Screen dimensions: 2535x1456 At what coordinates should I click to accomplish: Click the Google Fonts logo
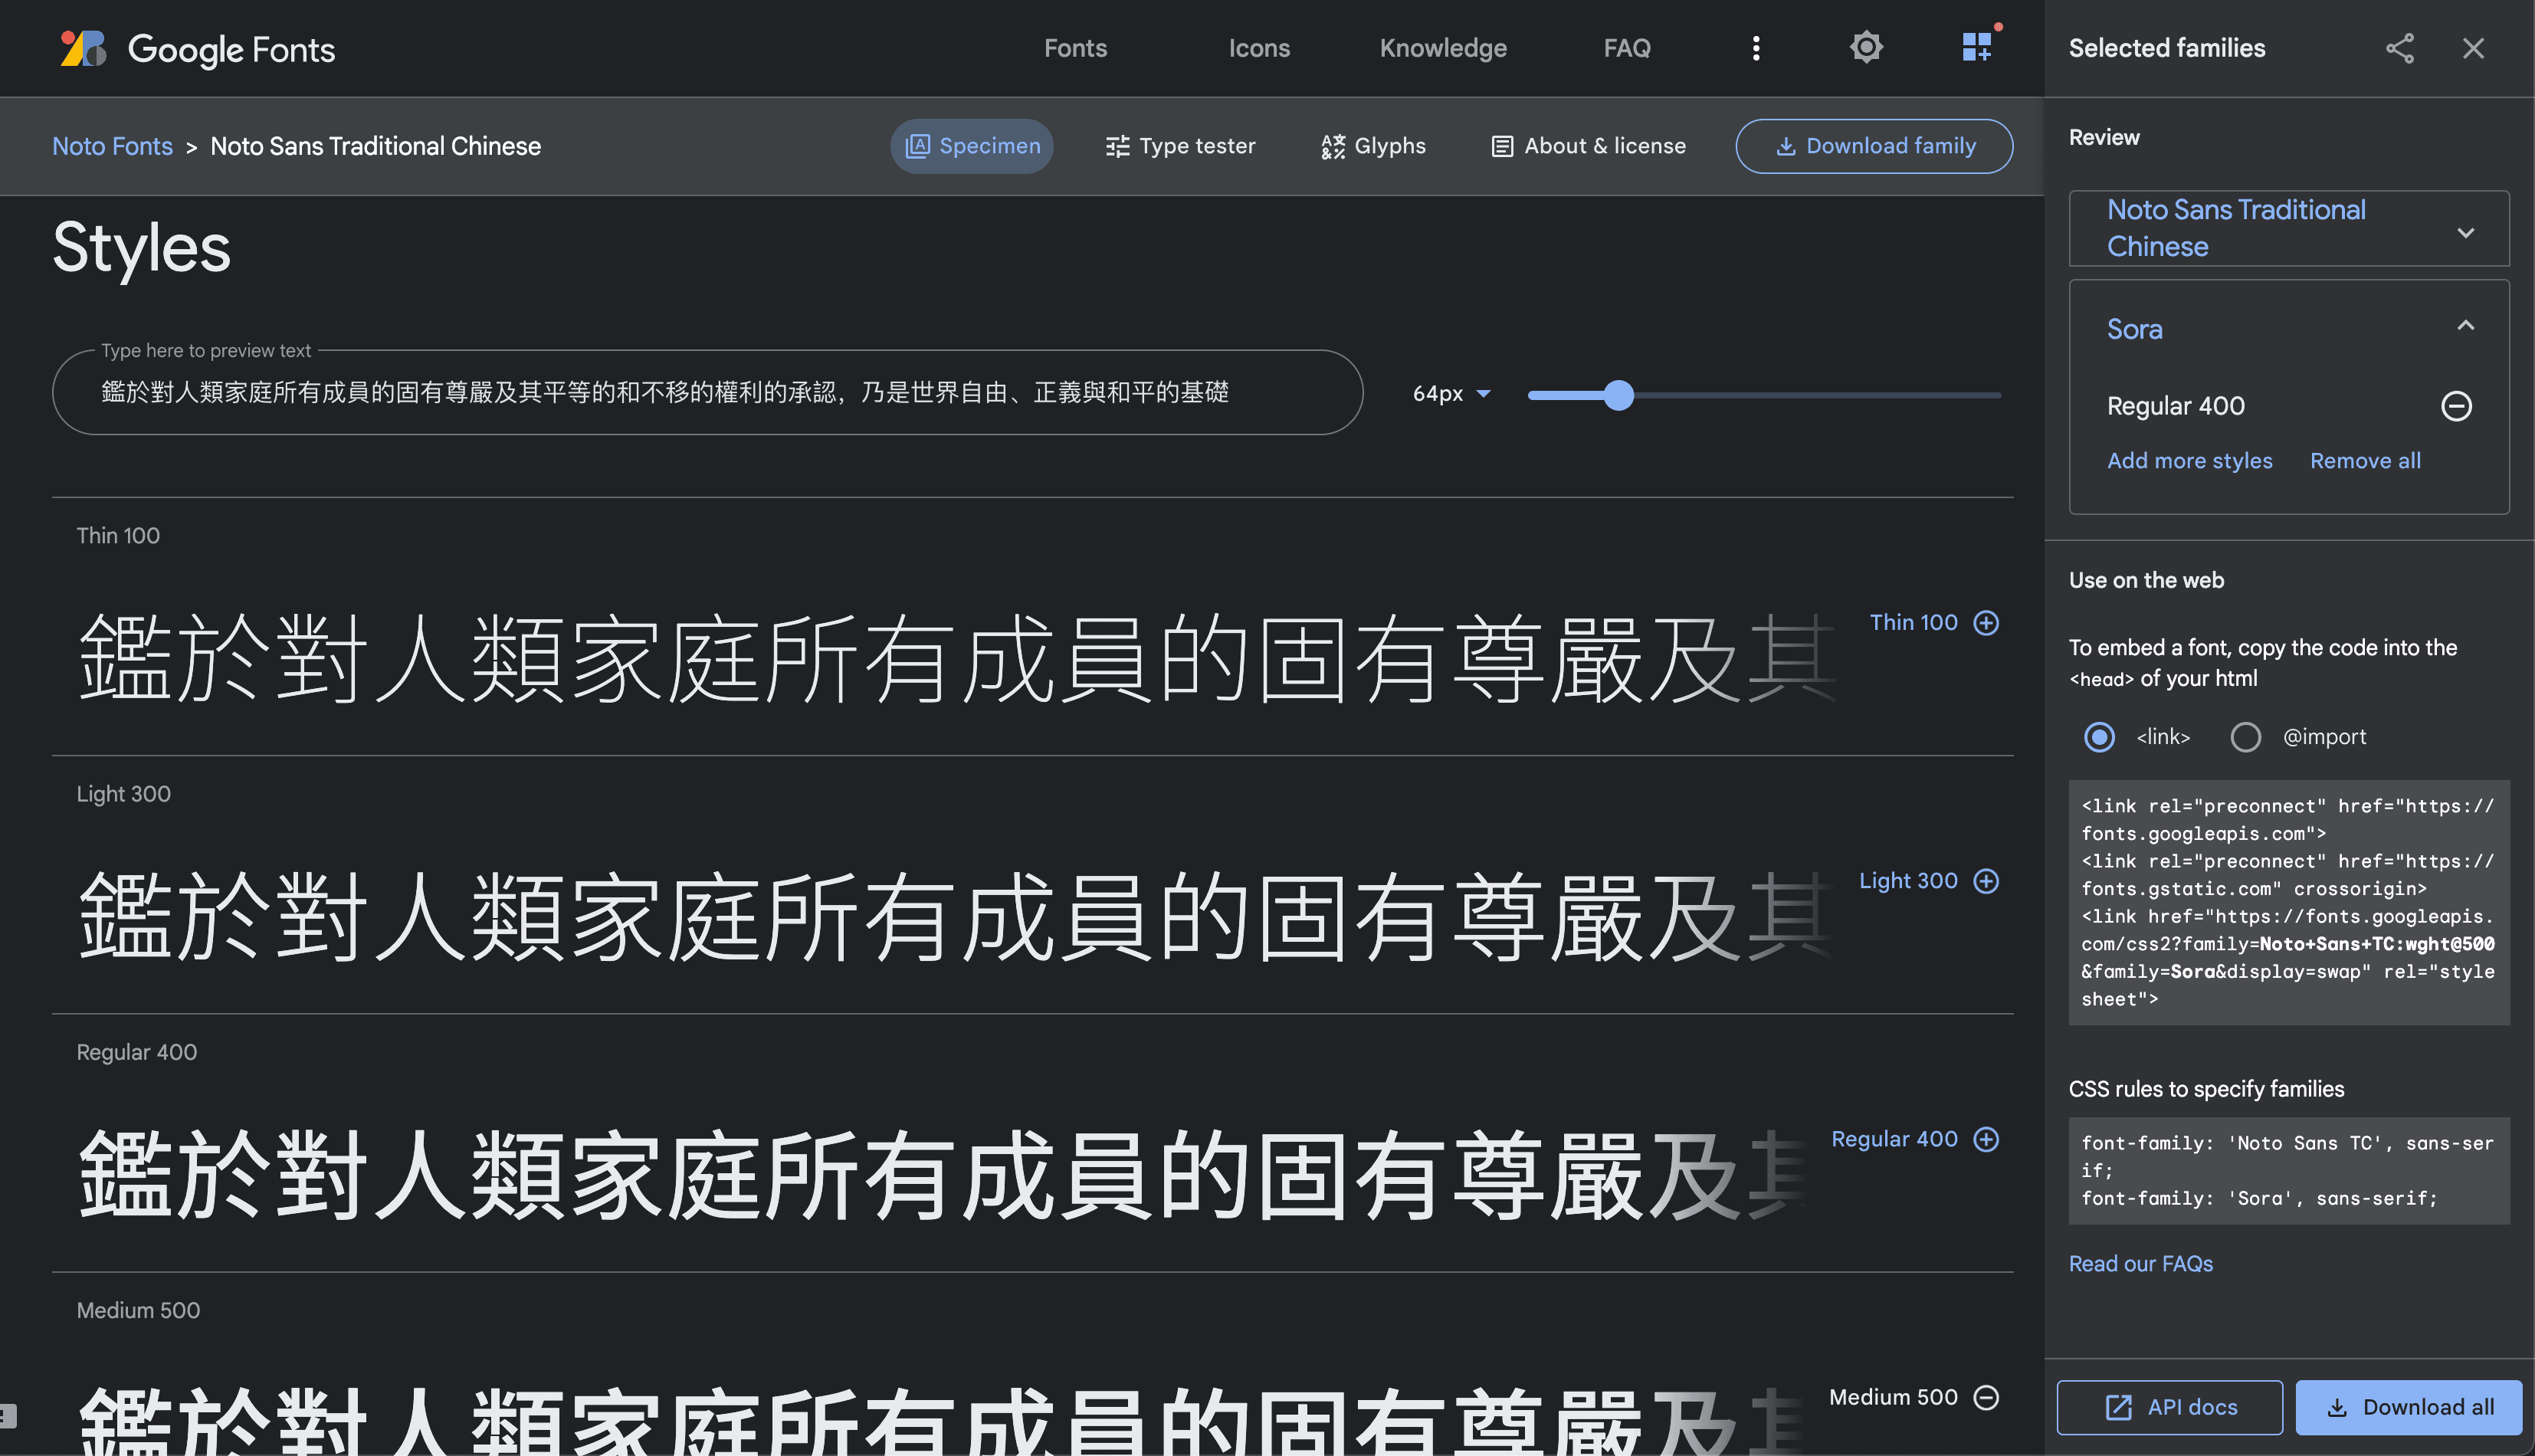coord(197,48)
